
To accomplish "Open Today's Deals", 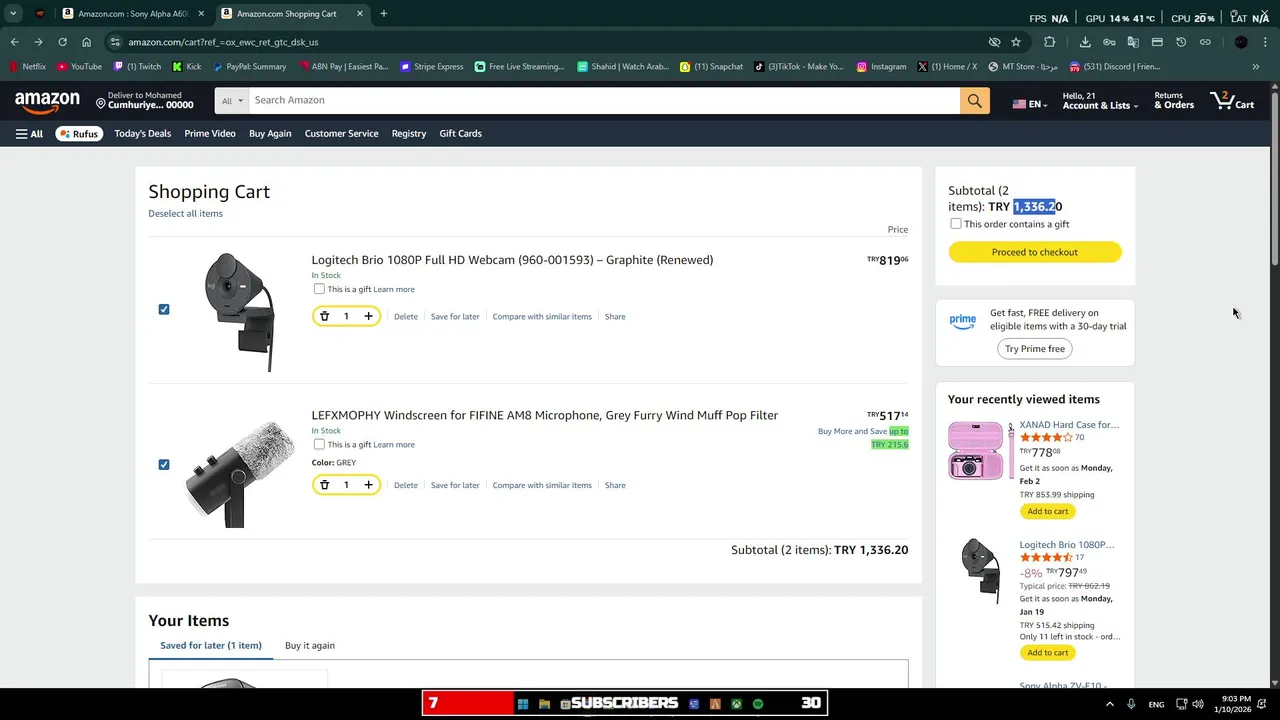I will coord(142,133).
